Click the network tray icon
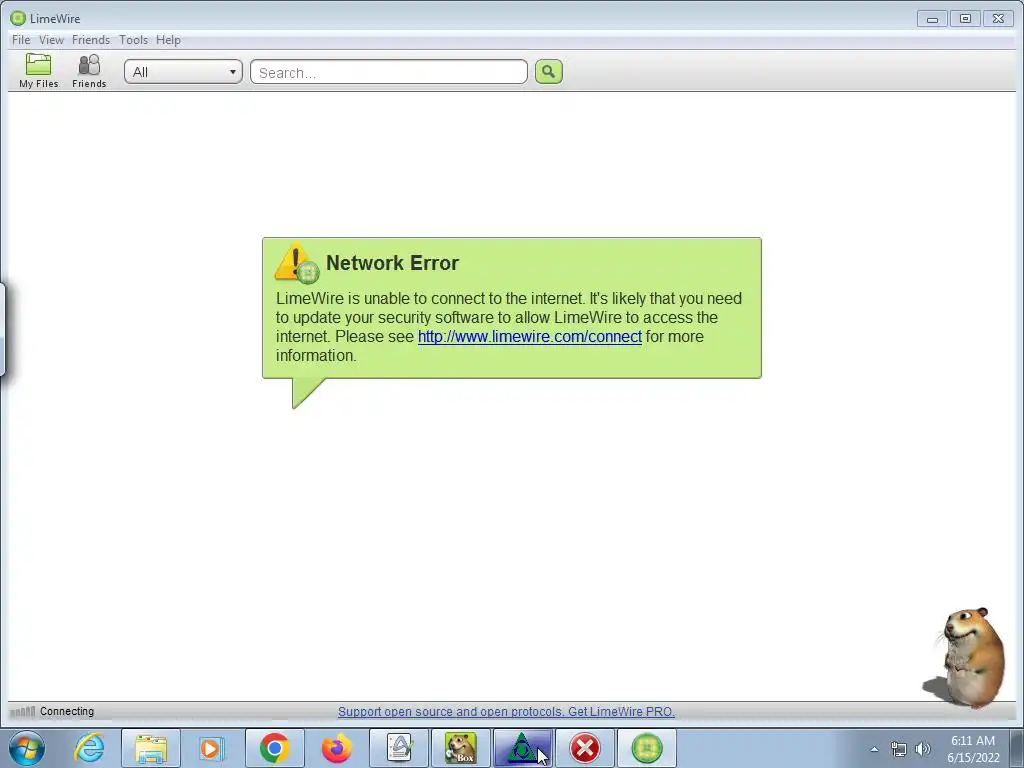 (x=899, y=749)
